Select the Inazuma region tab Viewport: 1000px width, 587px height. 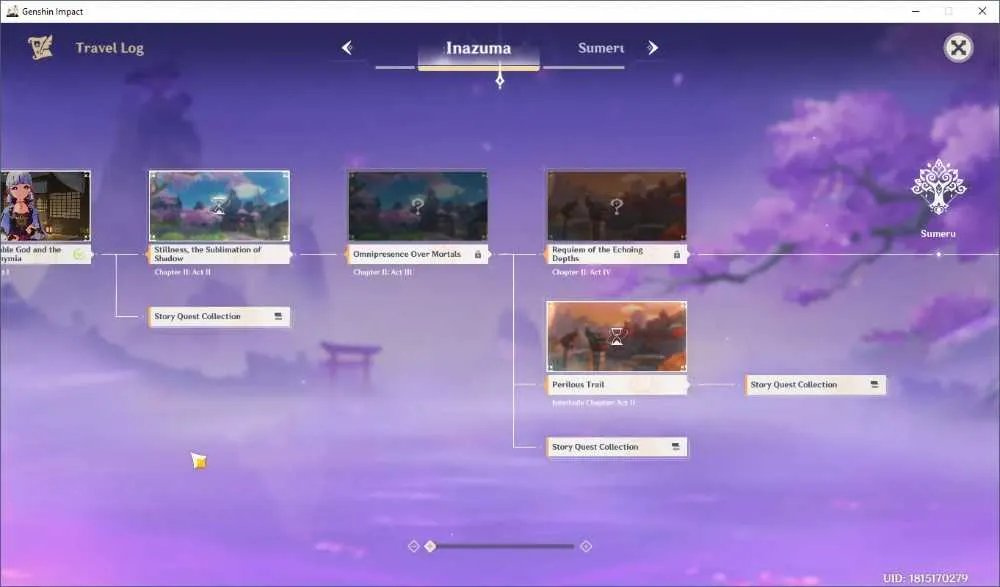click(478, 48)
